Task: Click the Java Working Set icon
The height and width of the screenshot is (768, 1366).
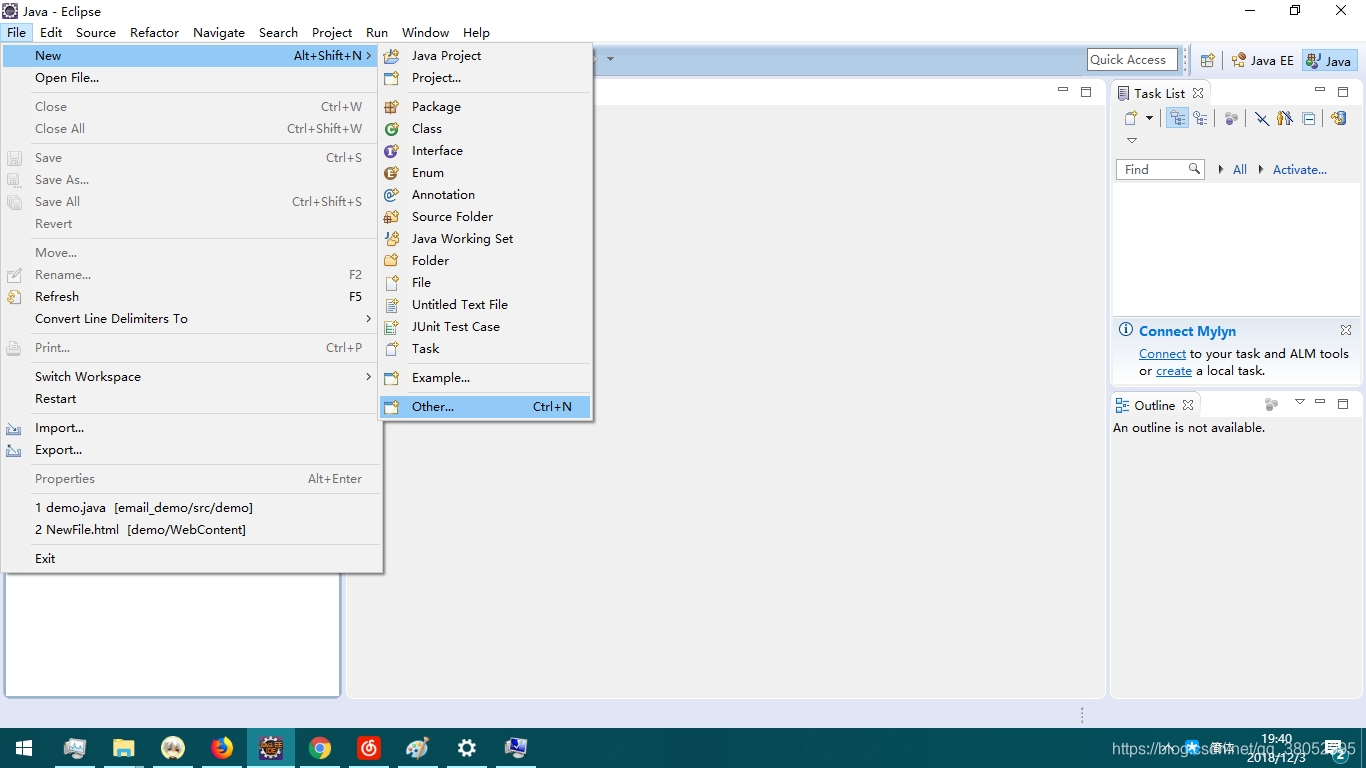Action: (x=392, y=239)
